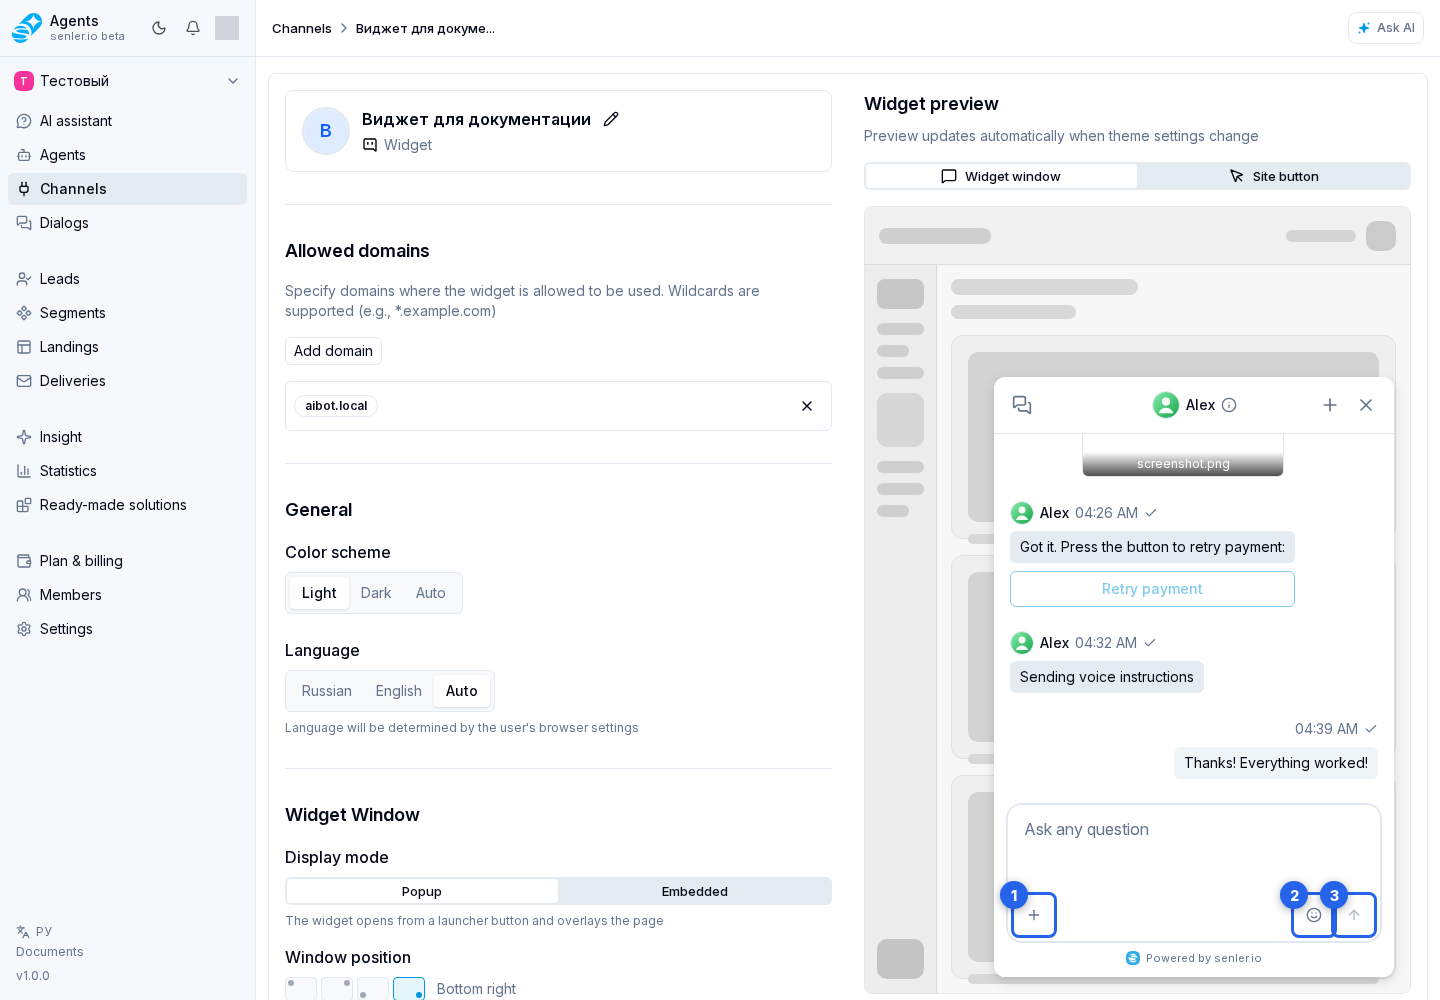Open emoji picker in message box

point(1314,915)
